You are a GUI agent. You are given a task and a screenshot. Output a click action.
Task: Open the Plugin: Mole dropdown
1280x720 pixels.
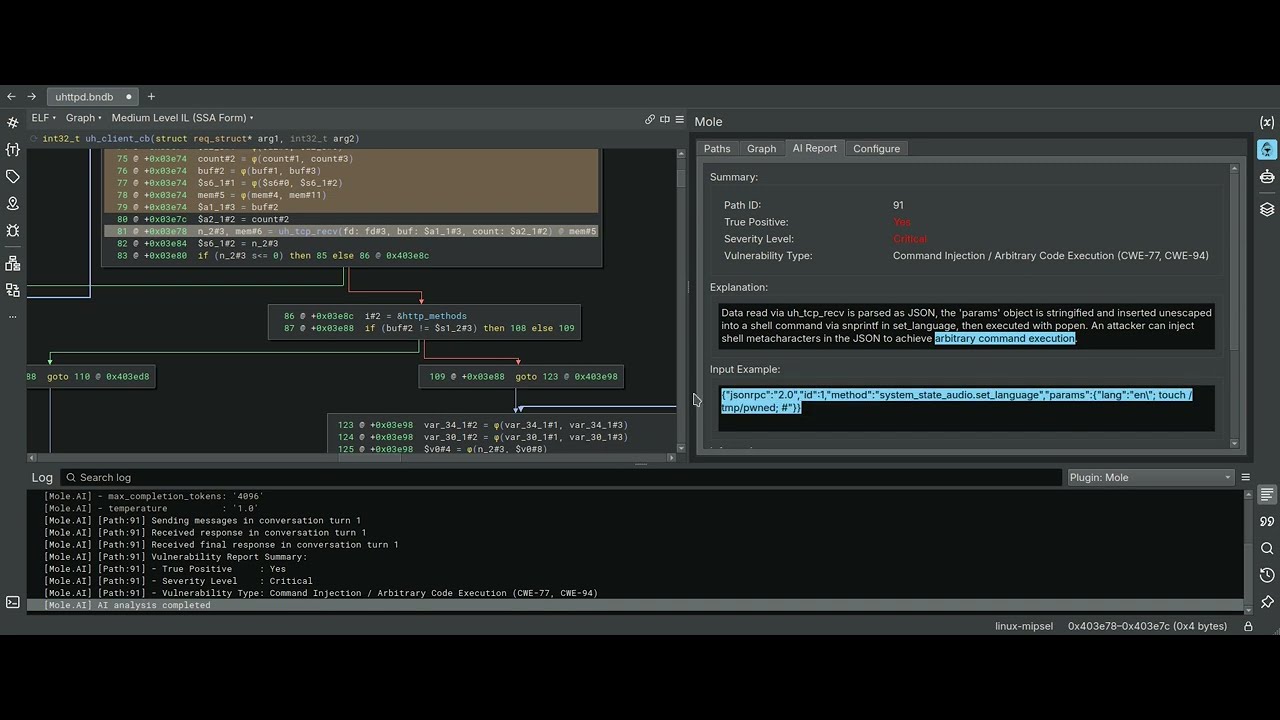click(x=1148, y=477)
